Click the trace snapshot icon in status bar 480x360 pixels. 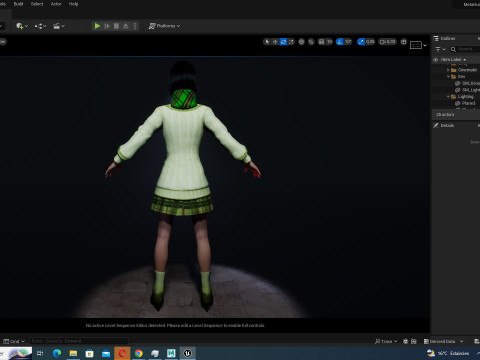click(405, 341)
